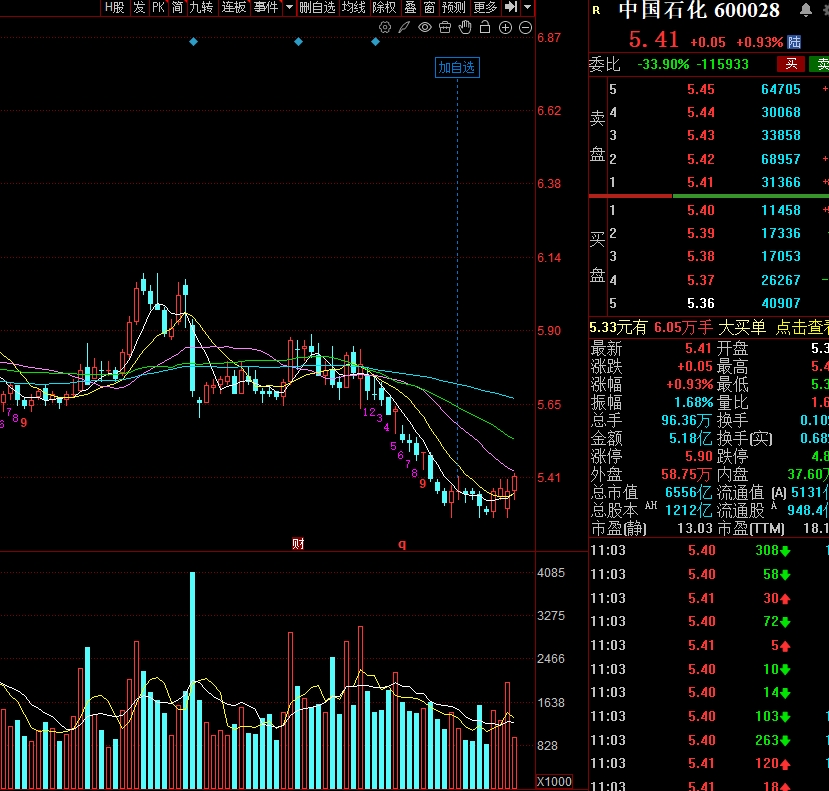829x791 pixels.
Task: Click the red 买 buy button
Action: tap(791, 65)
